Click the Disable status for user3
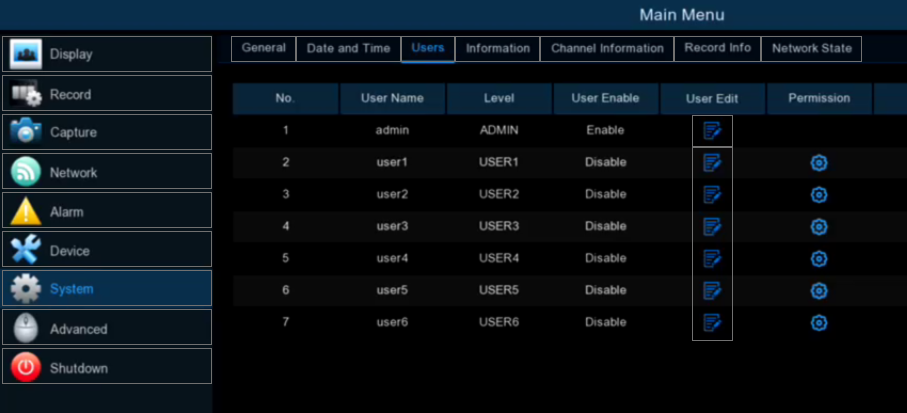The width and height of the screenshot is (907, 413). (606, 226)
